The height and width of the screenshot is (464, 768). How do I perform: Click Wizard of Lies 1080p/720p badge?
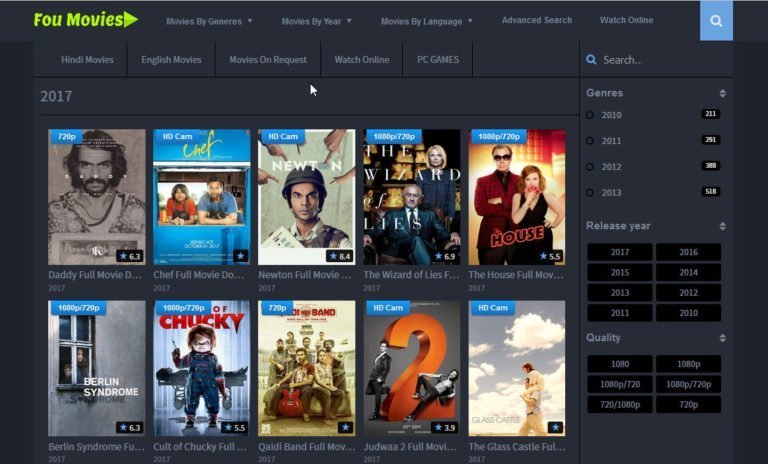(394, 136)
